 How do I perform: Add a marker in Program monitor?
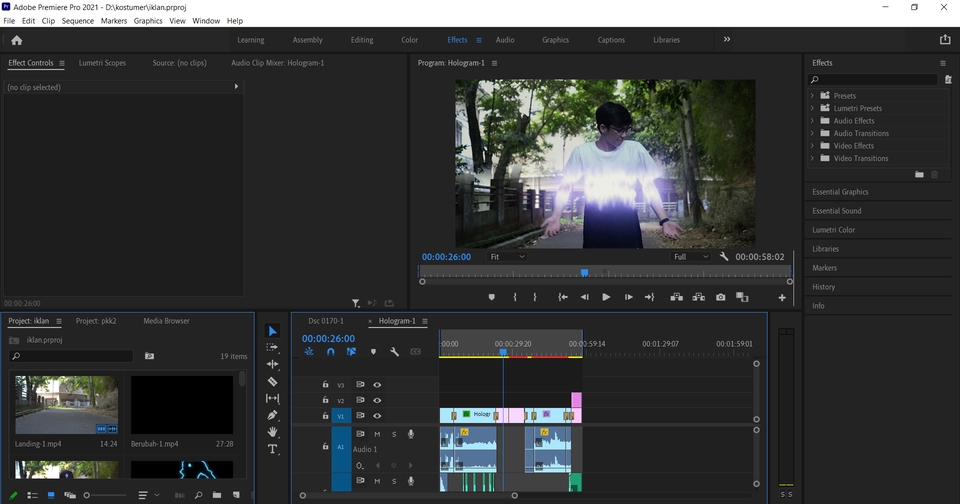click(491, 297)
